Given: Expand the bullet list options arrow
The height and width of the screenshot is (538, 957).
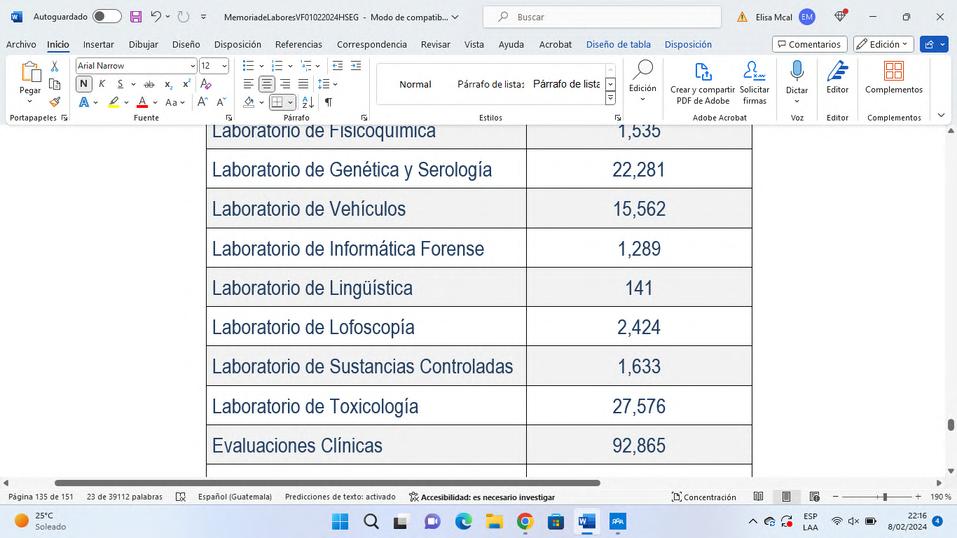Looking at the screenshot, I should click(261, 66).
